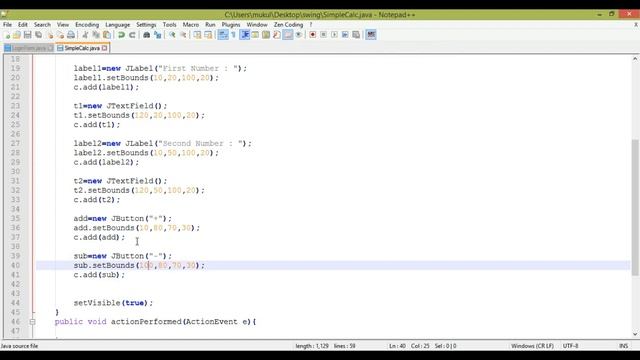This screenshot has height=360, width=640.
Task: Toggle the Indent Guide toolbar button
Action: (x=244, y=35)
